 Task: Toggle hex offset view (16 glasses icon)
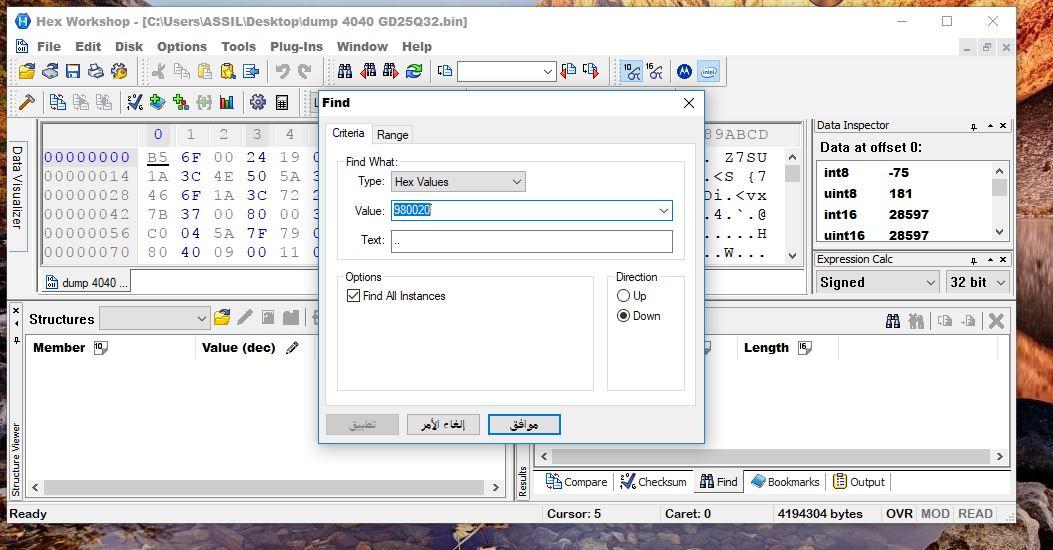coord(654,71)
